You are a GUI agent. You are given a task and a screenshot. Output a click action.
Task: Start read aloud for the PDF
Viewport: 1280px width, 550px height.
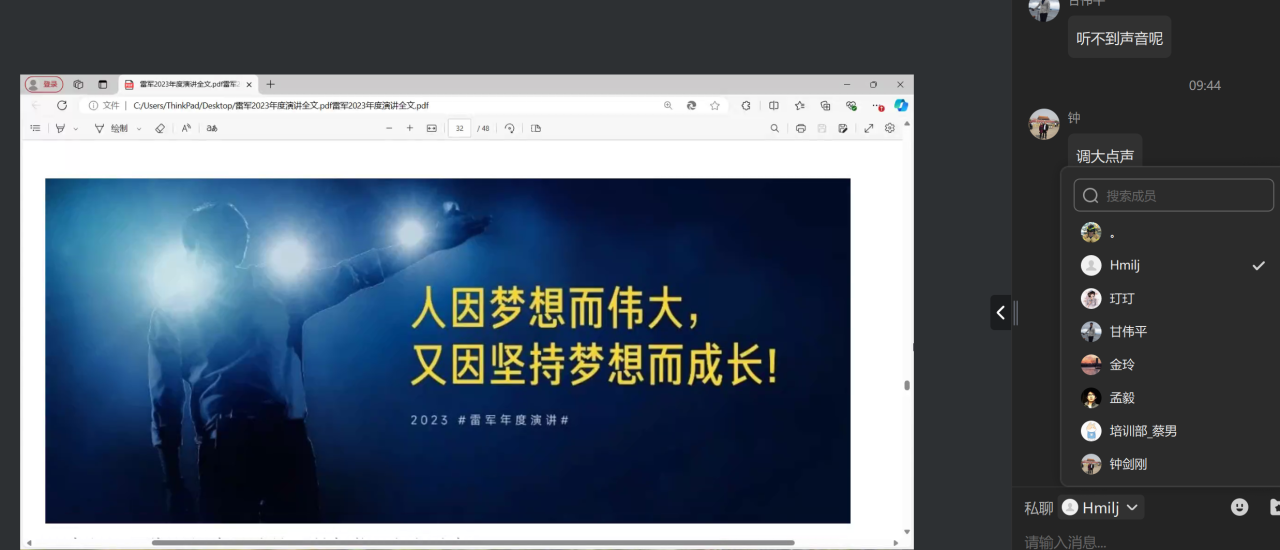pyautogui.click(x=186, y=128)
